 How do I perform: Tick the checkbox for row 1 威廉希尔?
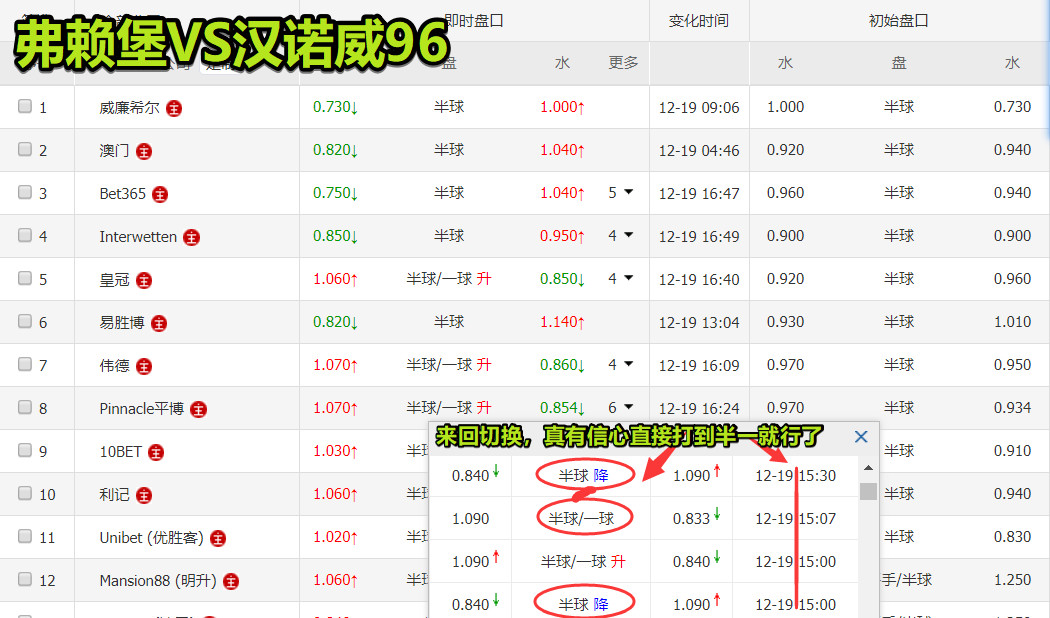pos(25,107)
